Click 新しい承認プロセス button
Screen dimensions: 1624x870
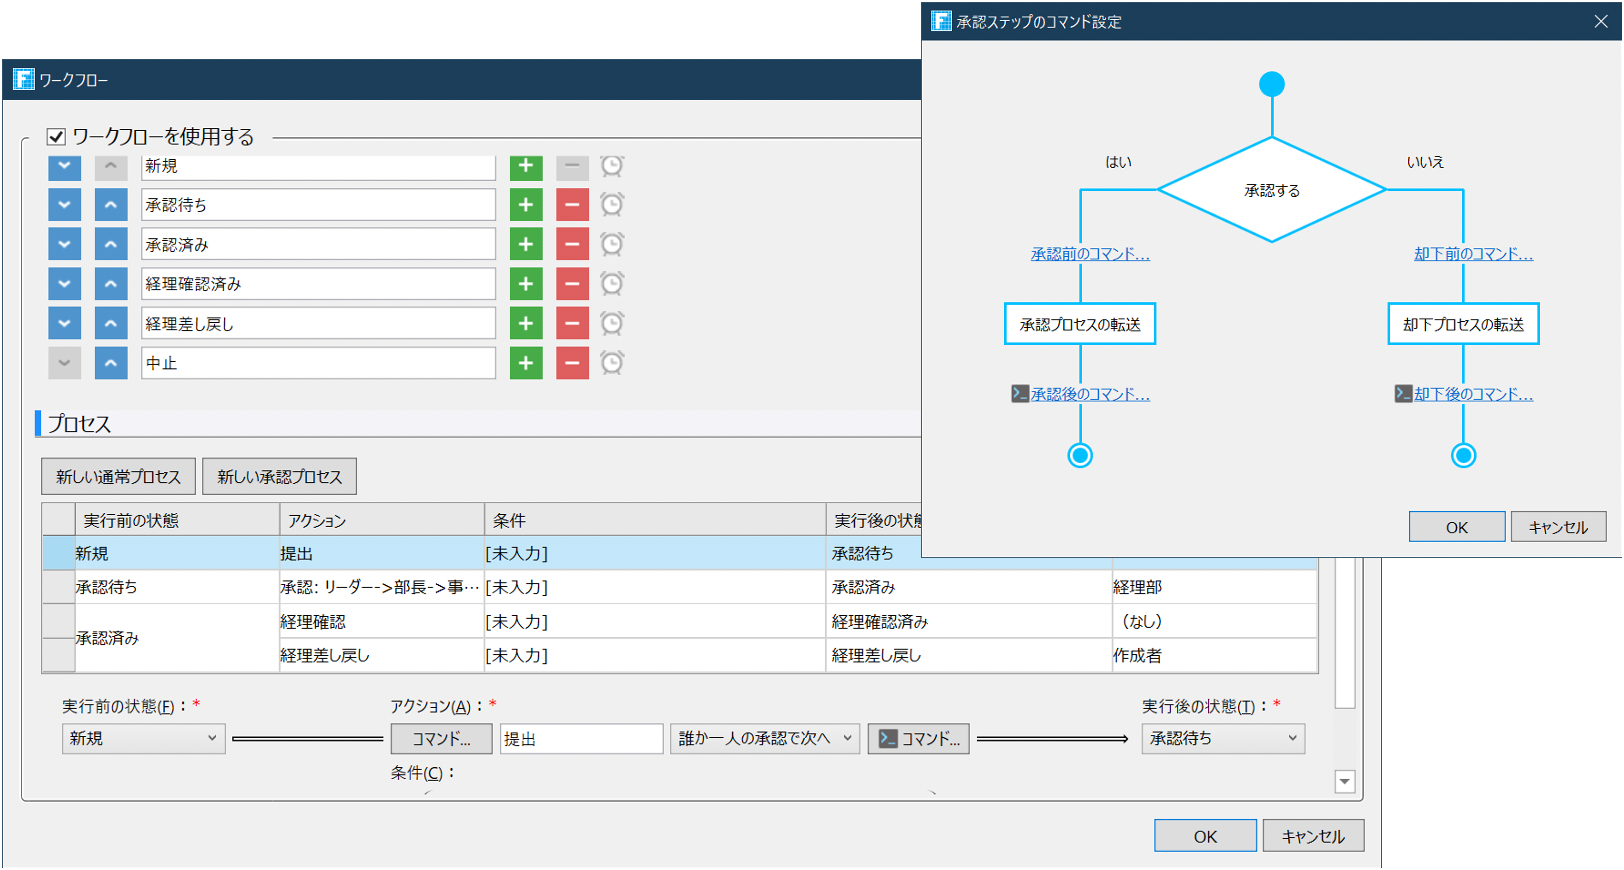279,477
